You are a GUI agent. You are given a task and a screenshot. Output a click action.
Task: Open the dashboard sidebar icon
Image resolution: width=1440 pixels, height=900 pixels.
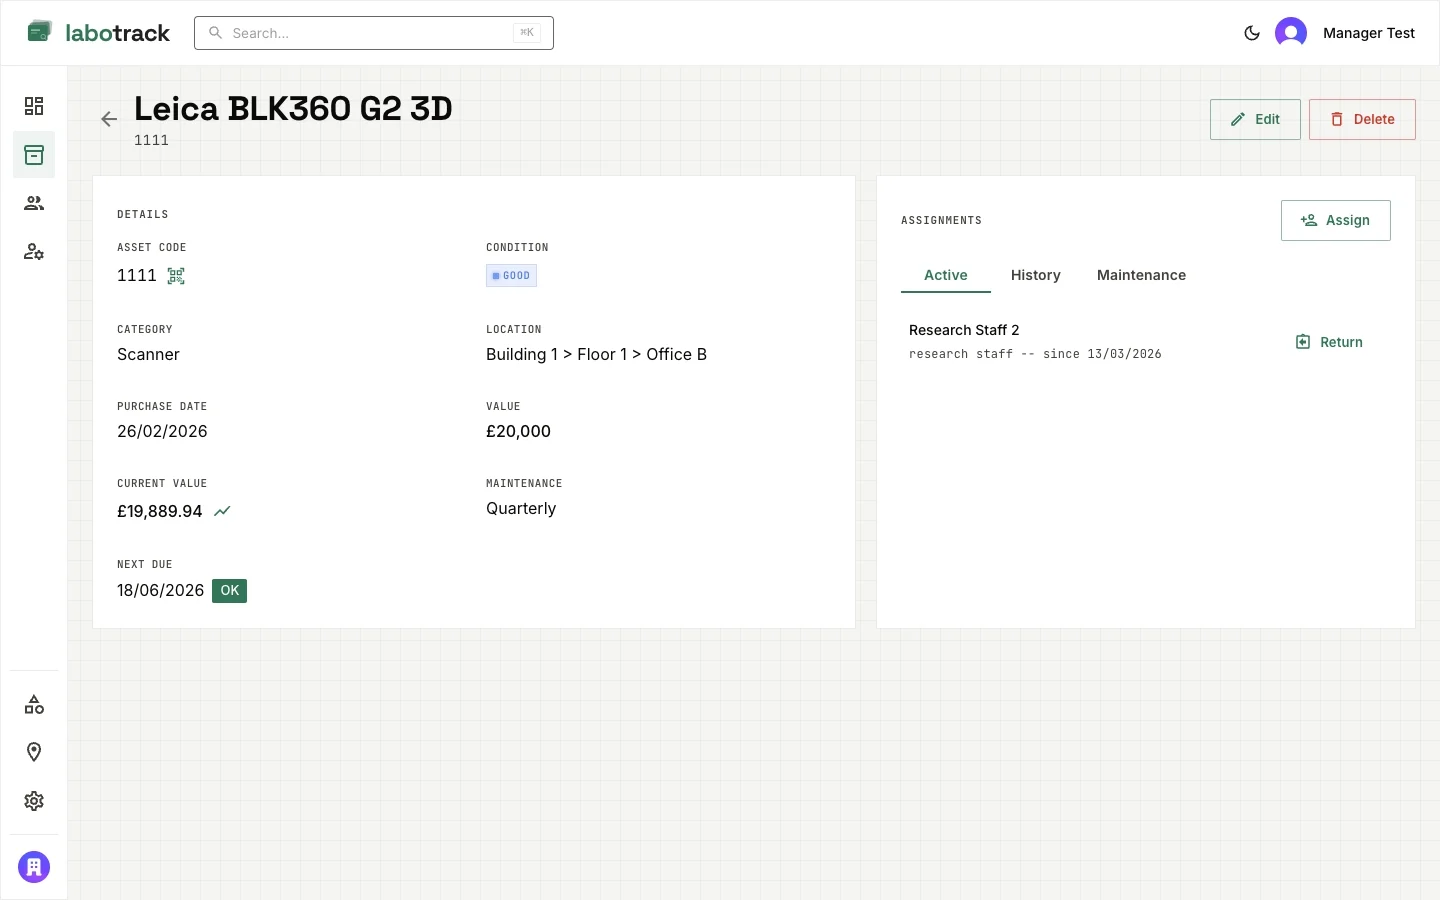[34, 106]
